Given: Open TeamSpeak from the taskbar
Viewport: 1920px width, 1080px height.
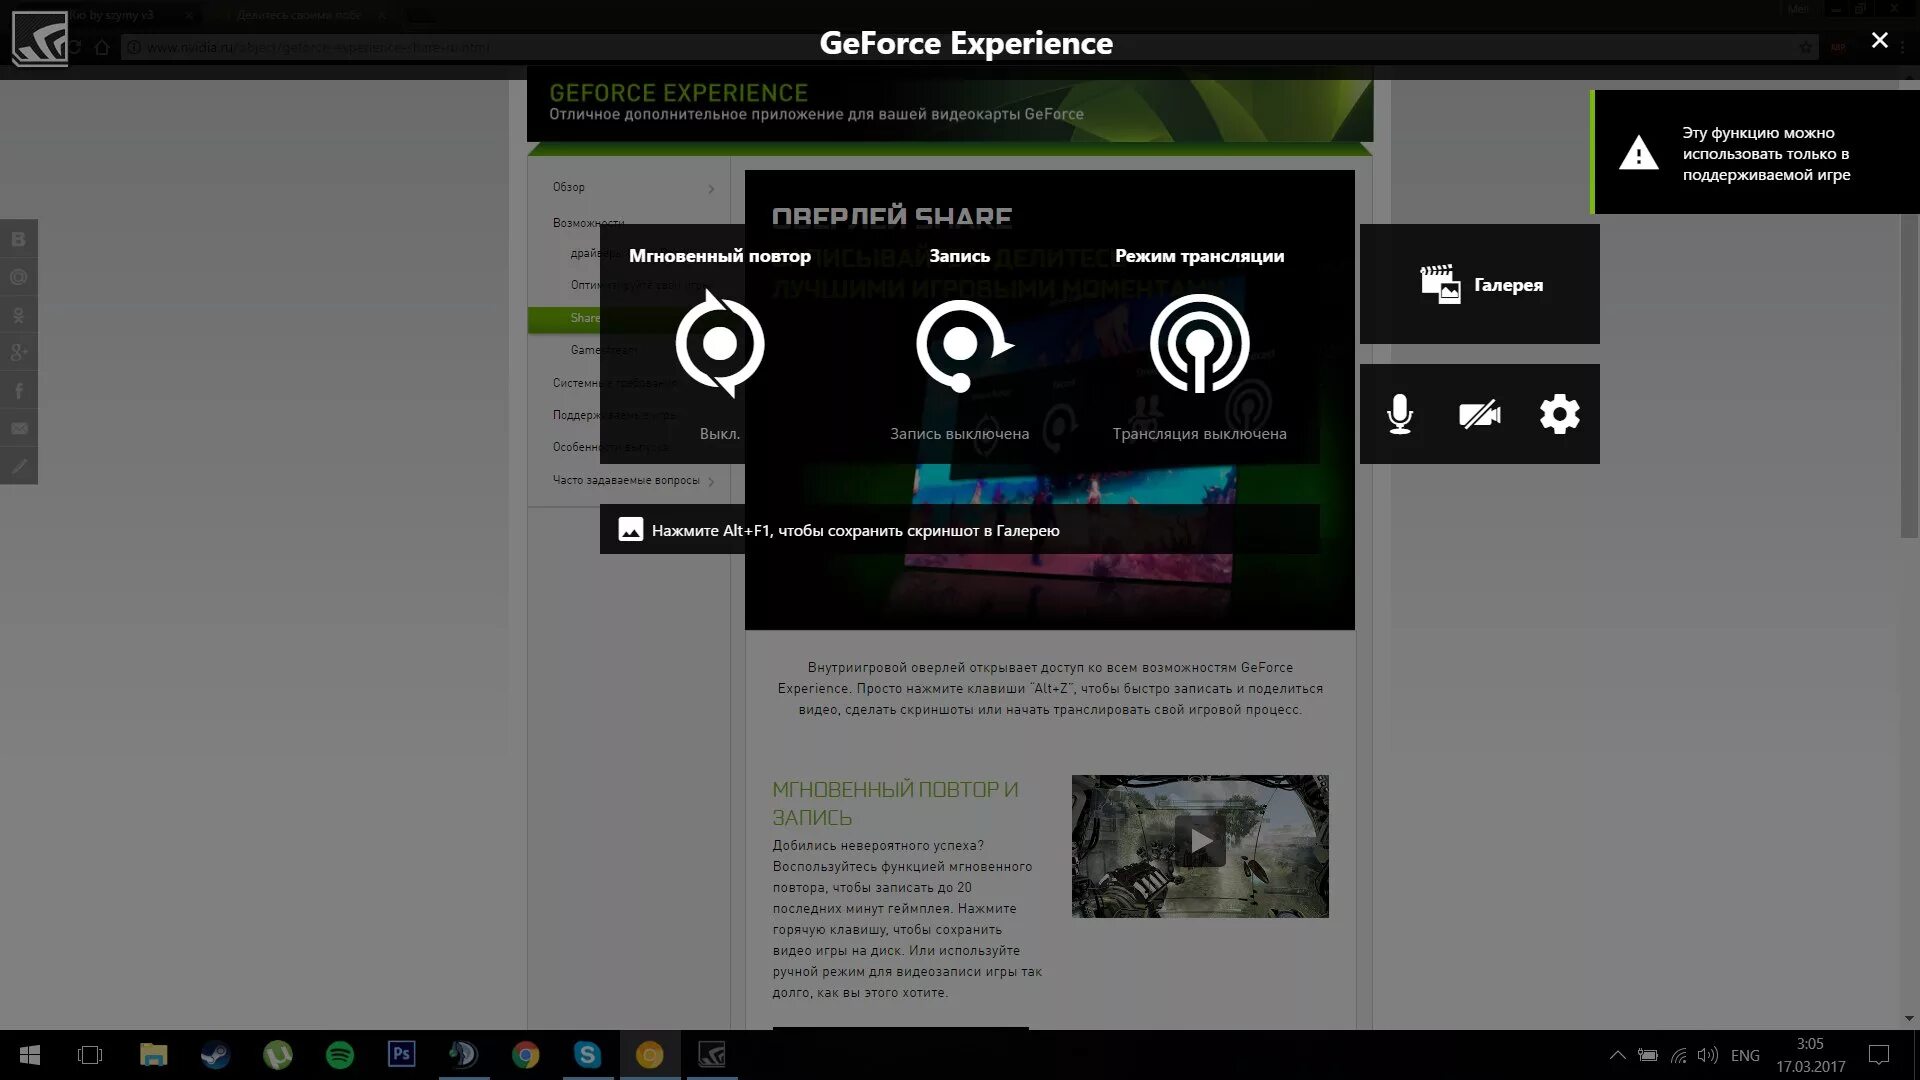Looking at the screenshot, I should [463, 1055].
